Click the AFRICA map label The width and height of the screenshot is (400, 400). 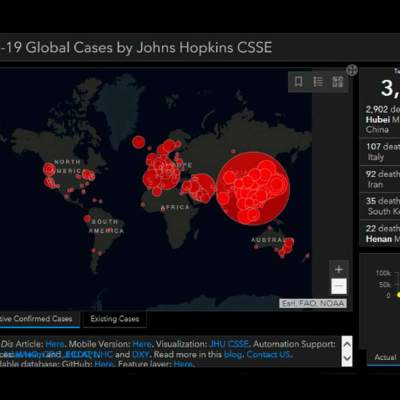pyautogui.click(x=175, y=208)
